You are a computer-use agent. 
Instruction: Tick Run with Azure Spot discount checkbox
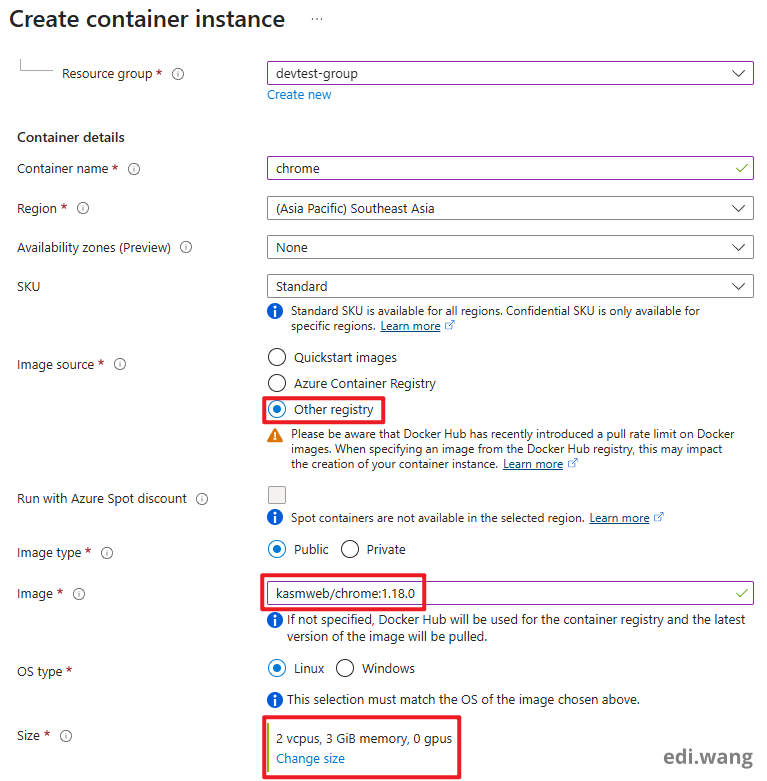pyautogui.click(x=277, y=495)
